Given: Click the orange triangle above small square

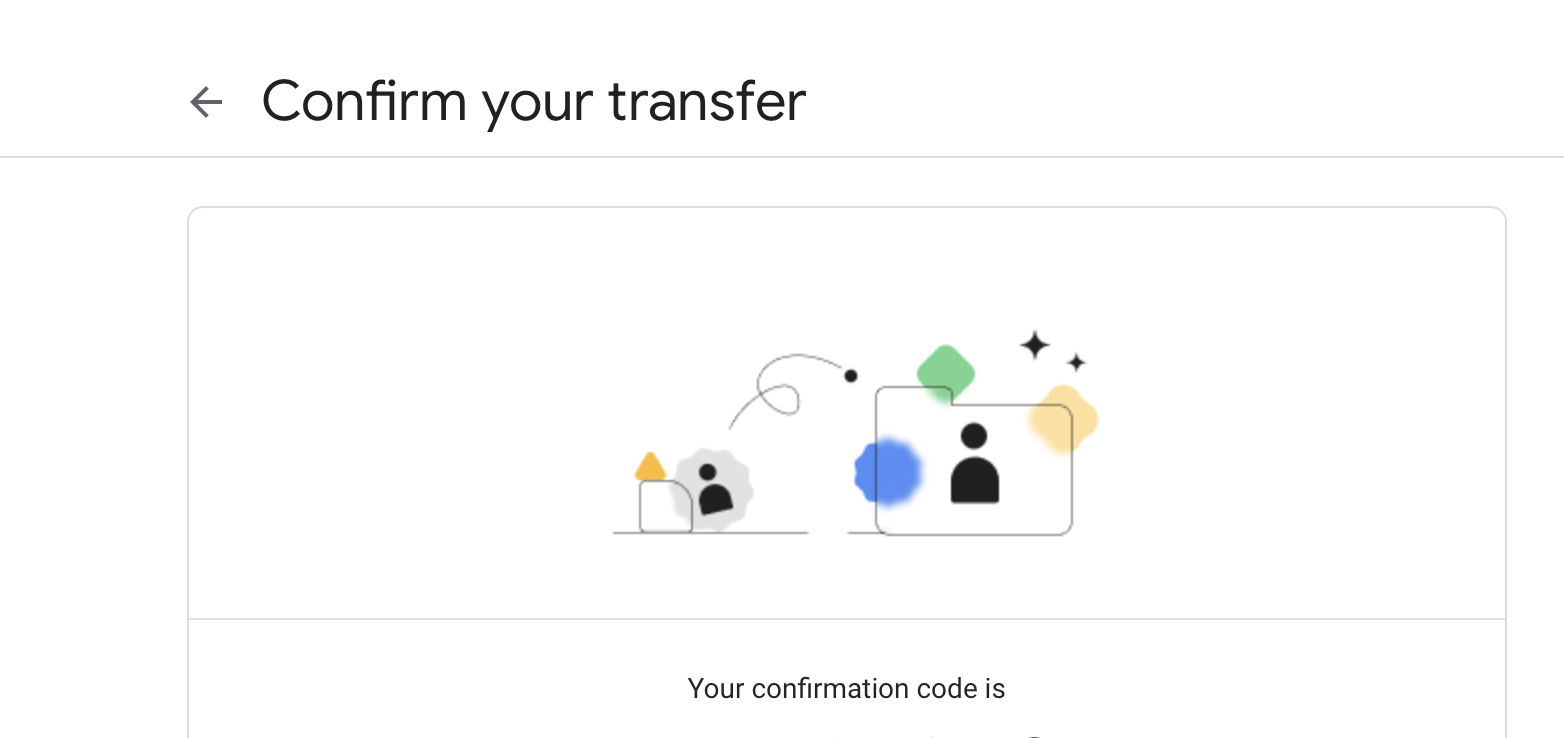Looking at the screenshot, I should (x=651, y=467).
